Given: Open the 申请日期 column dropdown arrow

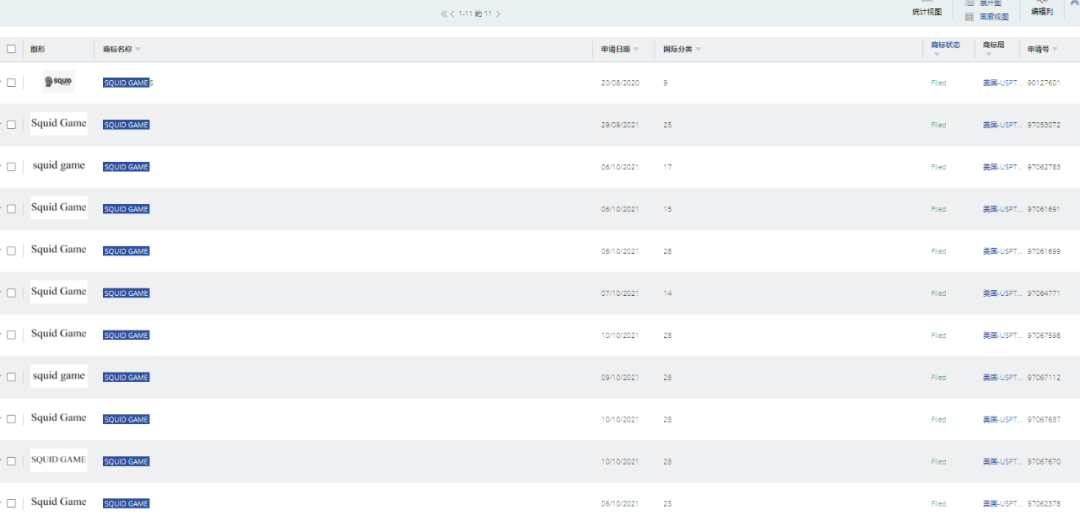Looking at the screenshot, I should click(x=636, y=50).
